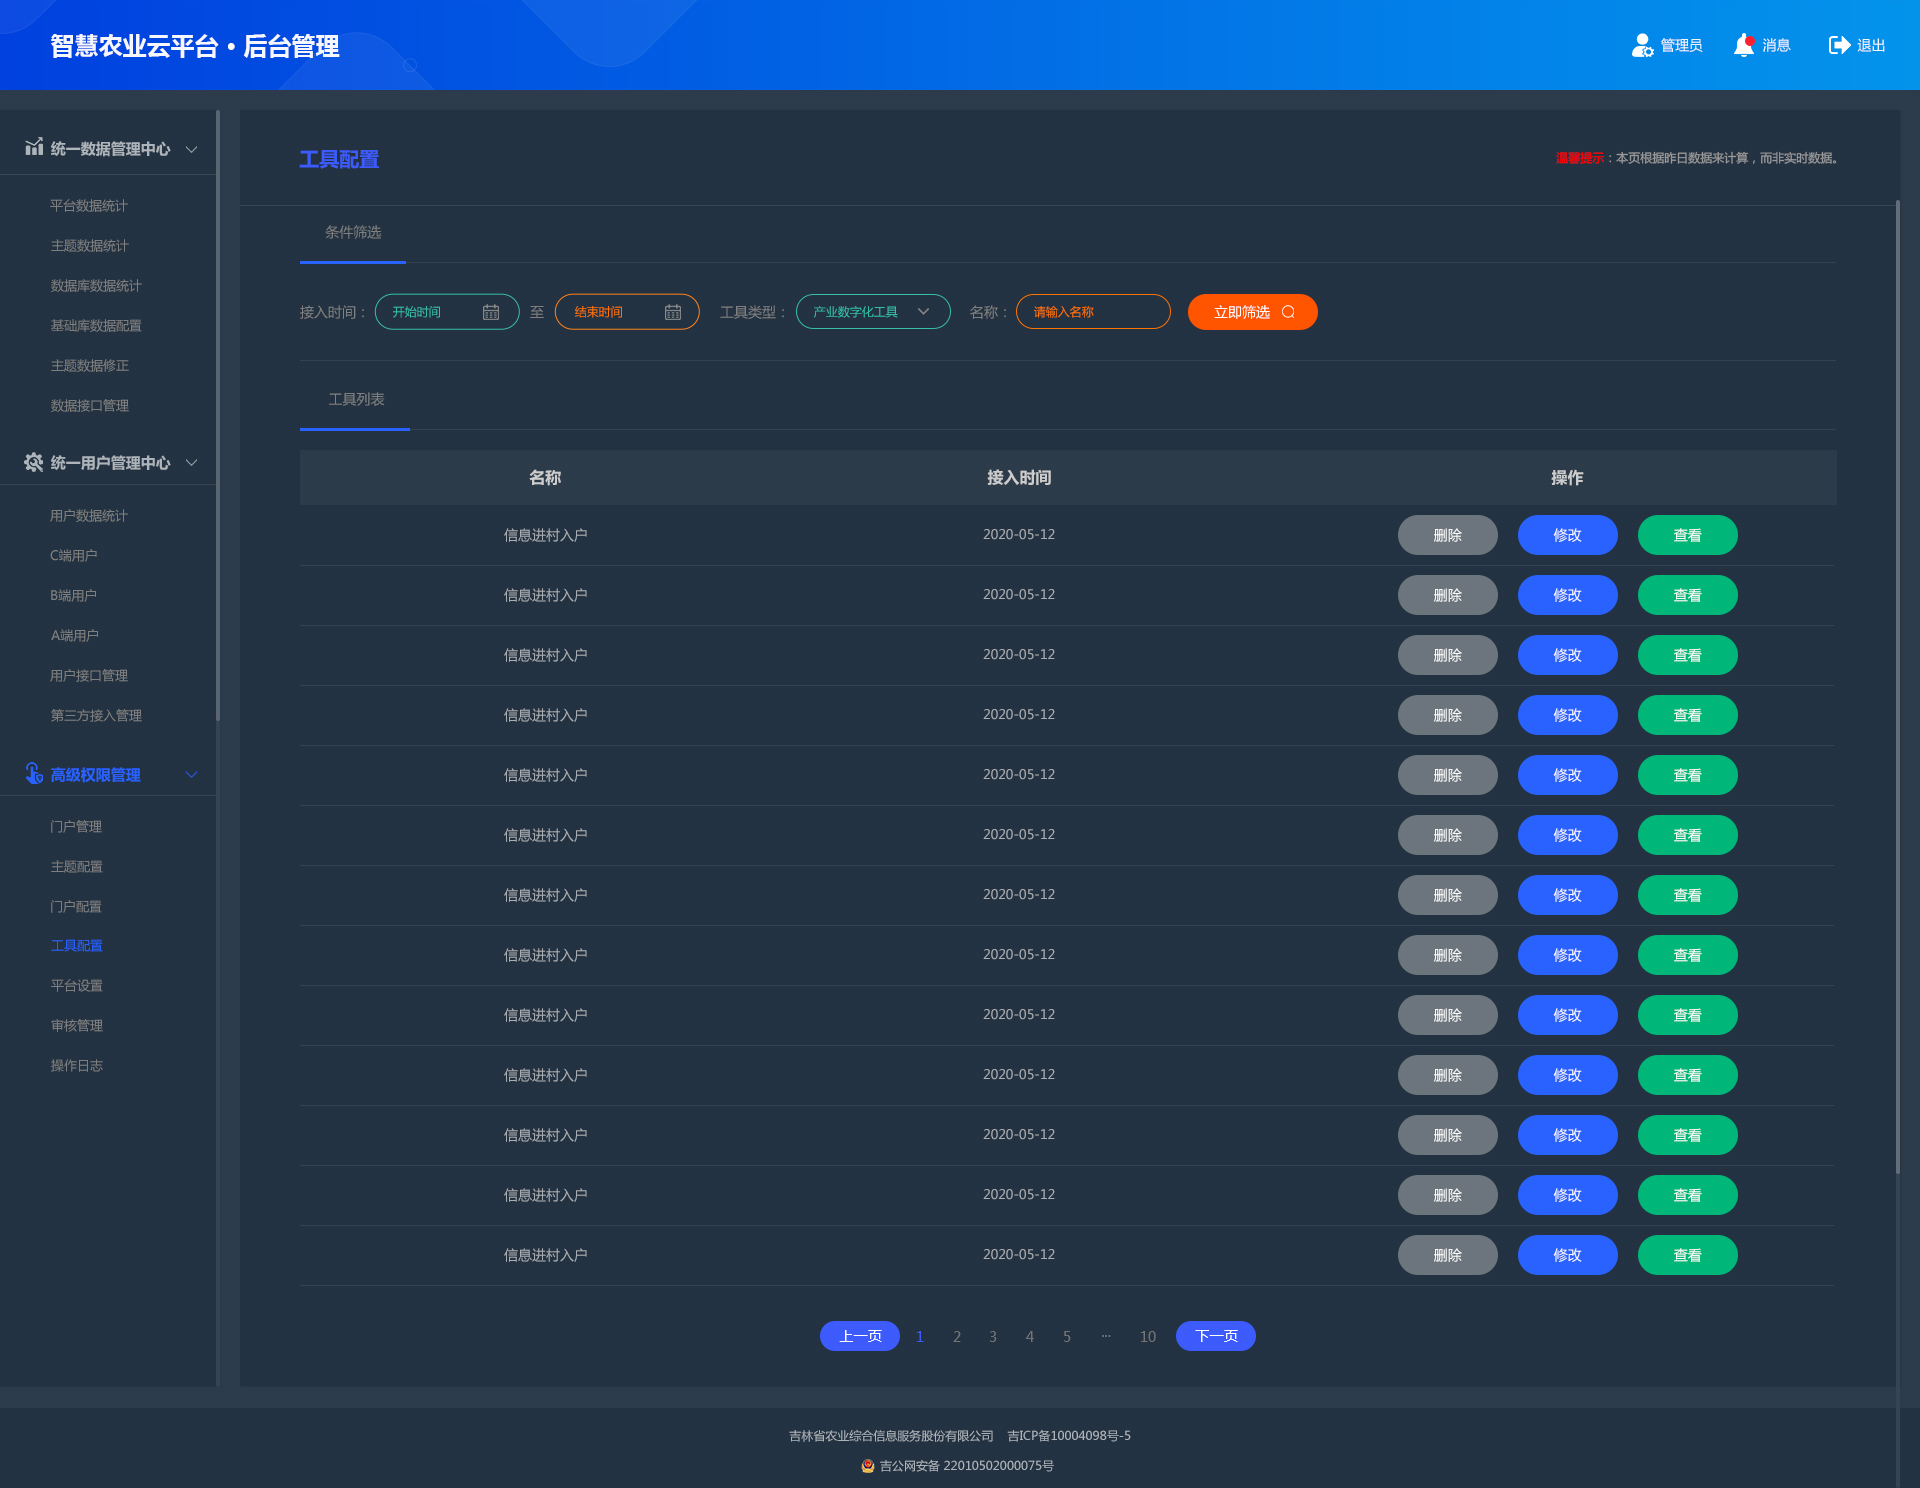Jump to page 3 in pagination
This screenshot has height=1488, width=1920.
993,1336
